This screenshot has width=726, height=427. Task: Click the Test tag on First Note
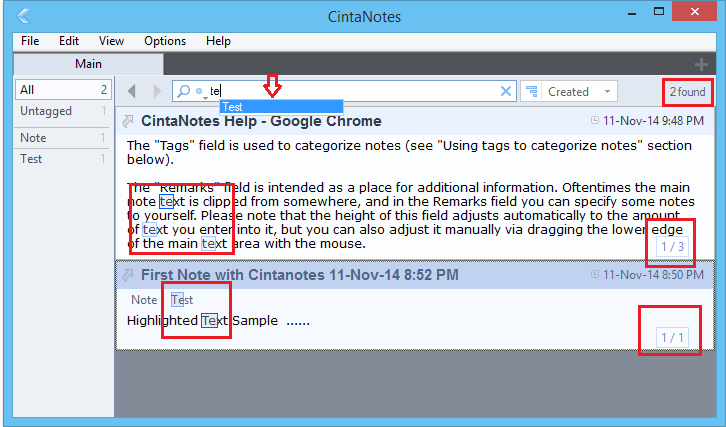click(182, 300)
